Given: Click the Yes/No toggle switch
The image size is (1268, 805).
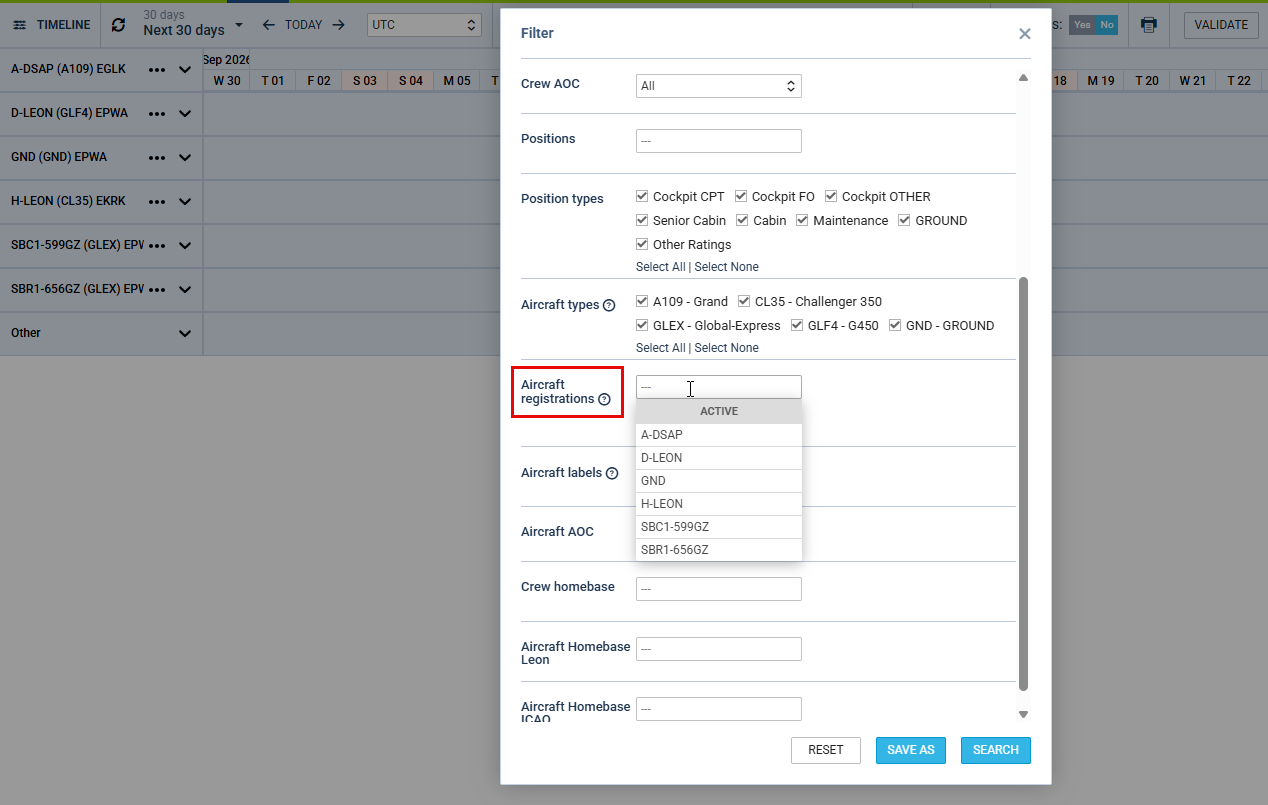Looking at the screenshot, I should (1093, 25).
